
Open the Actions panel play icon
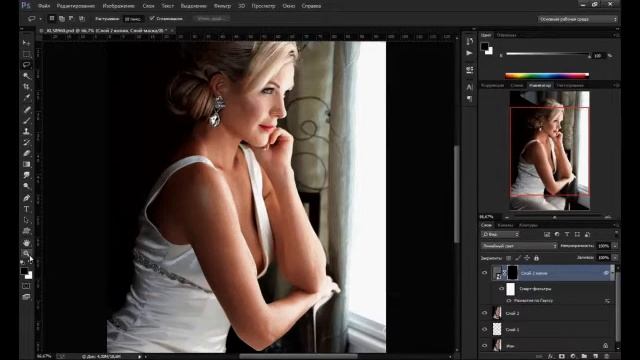469,53
